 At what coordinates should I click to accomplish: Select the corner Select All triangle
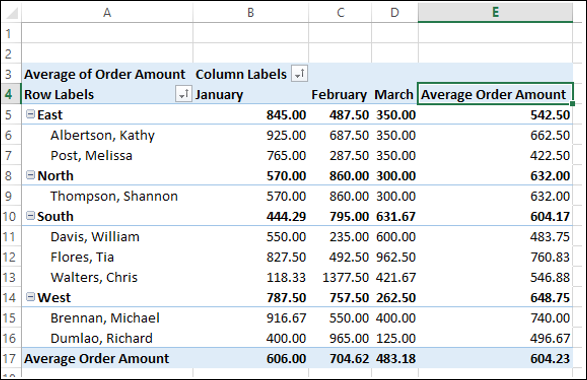coord(12,12)
